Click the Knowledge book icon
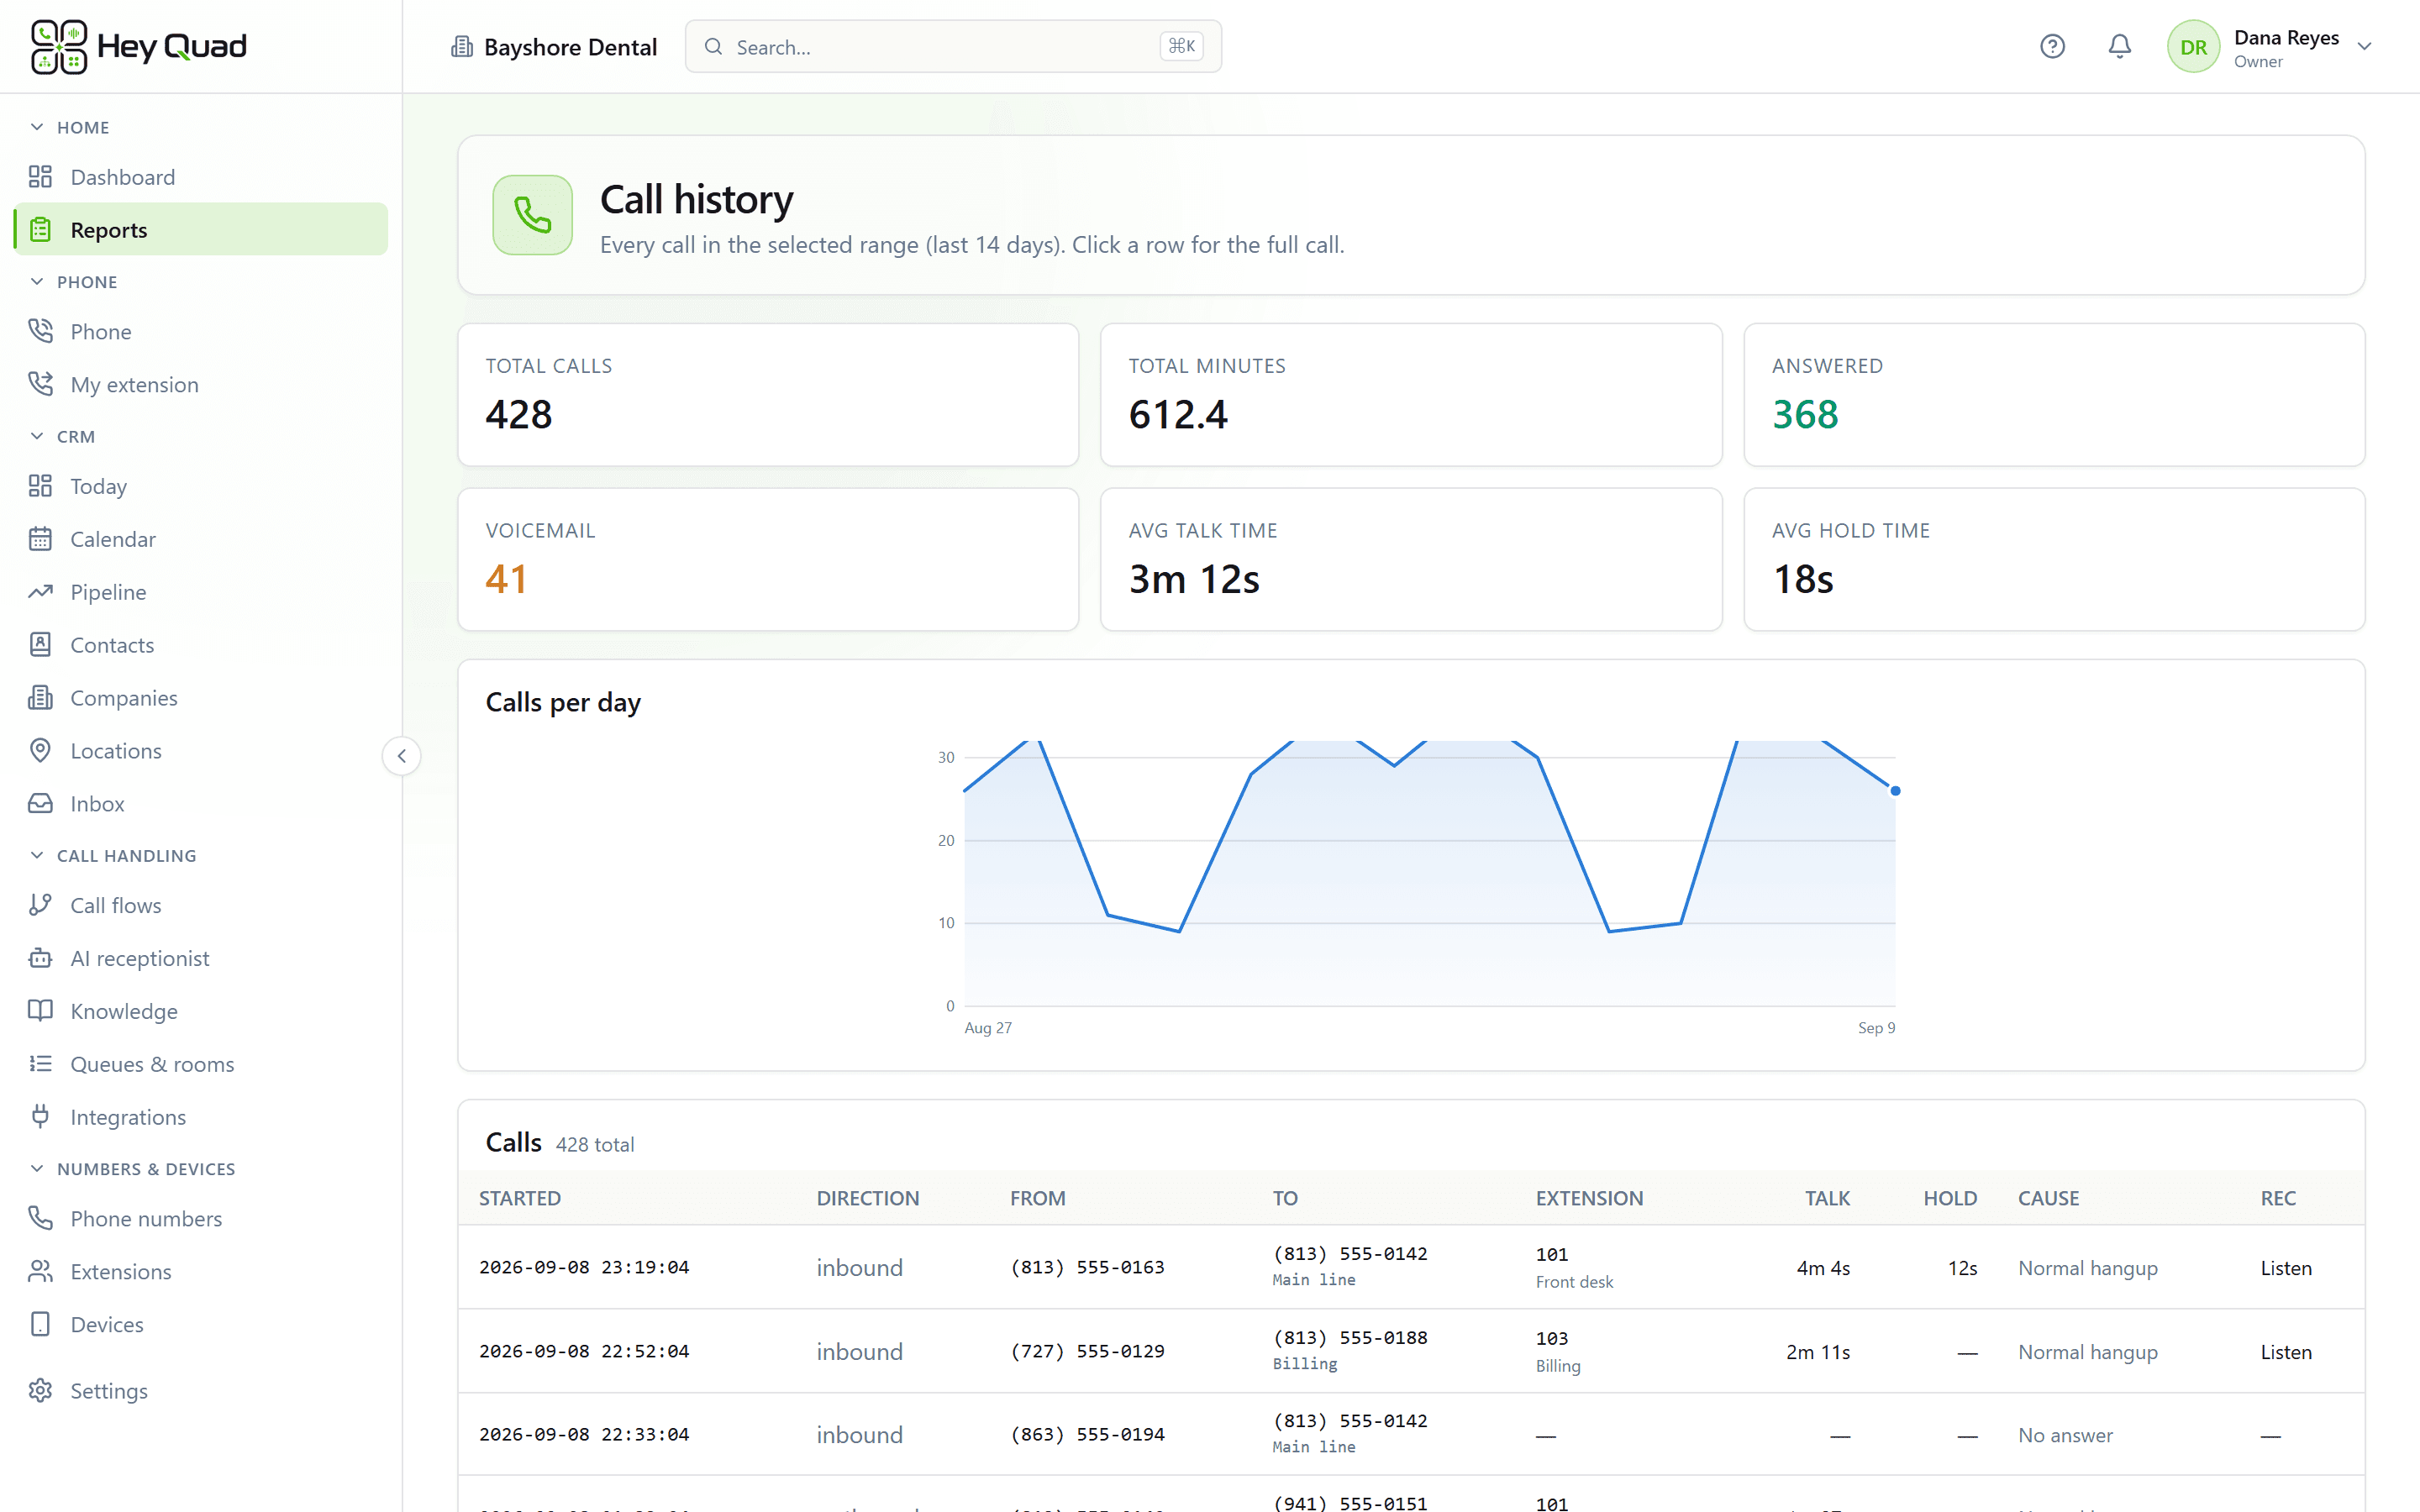This screenshot has width=2420, height=1512. [x=40, y=1010]
